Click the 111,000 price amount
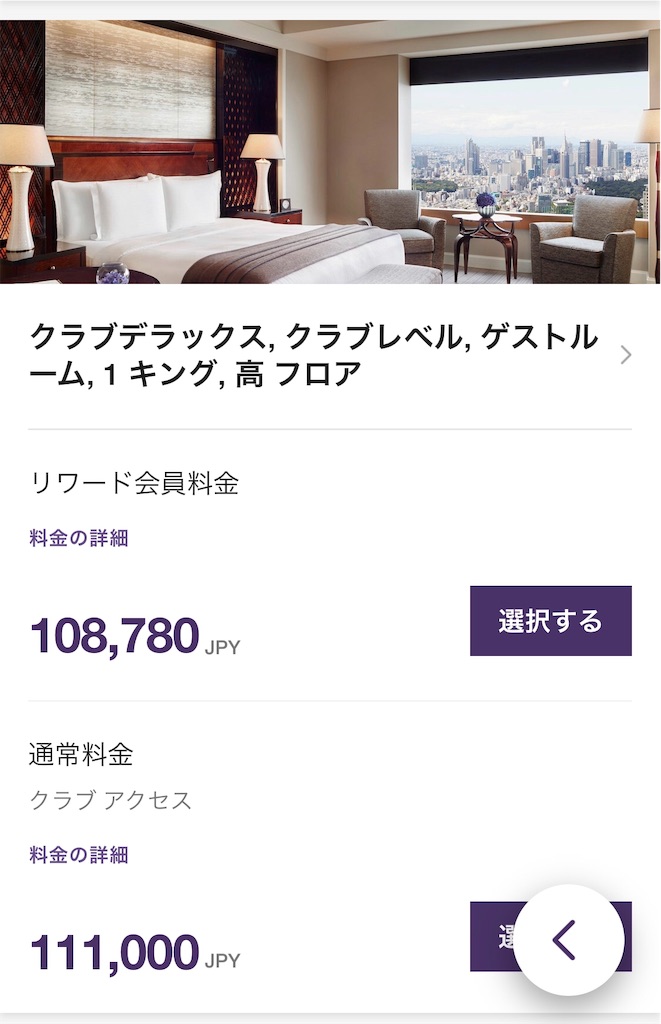 pos(115,952)
